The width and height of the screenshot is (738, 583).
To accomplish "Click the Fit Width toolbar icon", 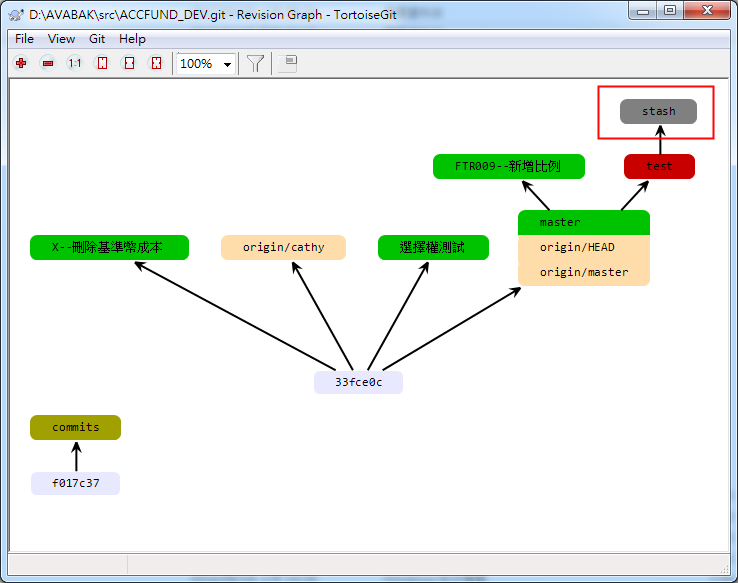I will click(129, 63).
